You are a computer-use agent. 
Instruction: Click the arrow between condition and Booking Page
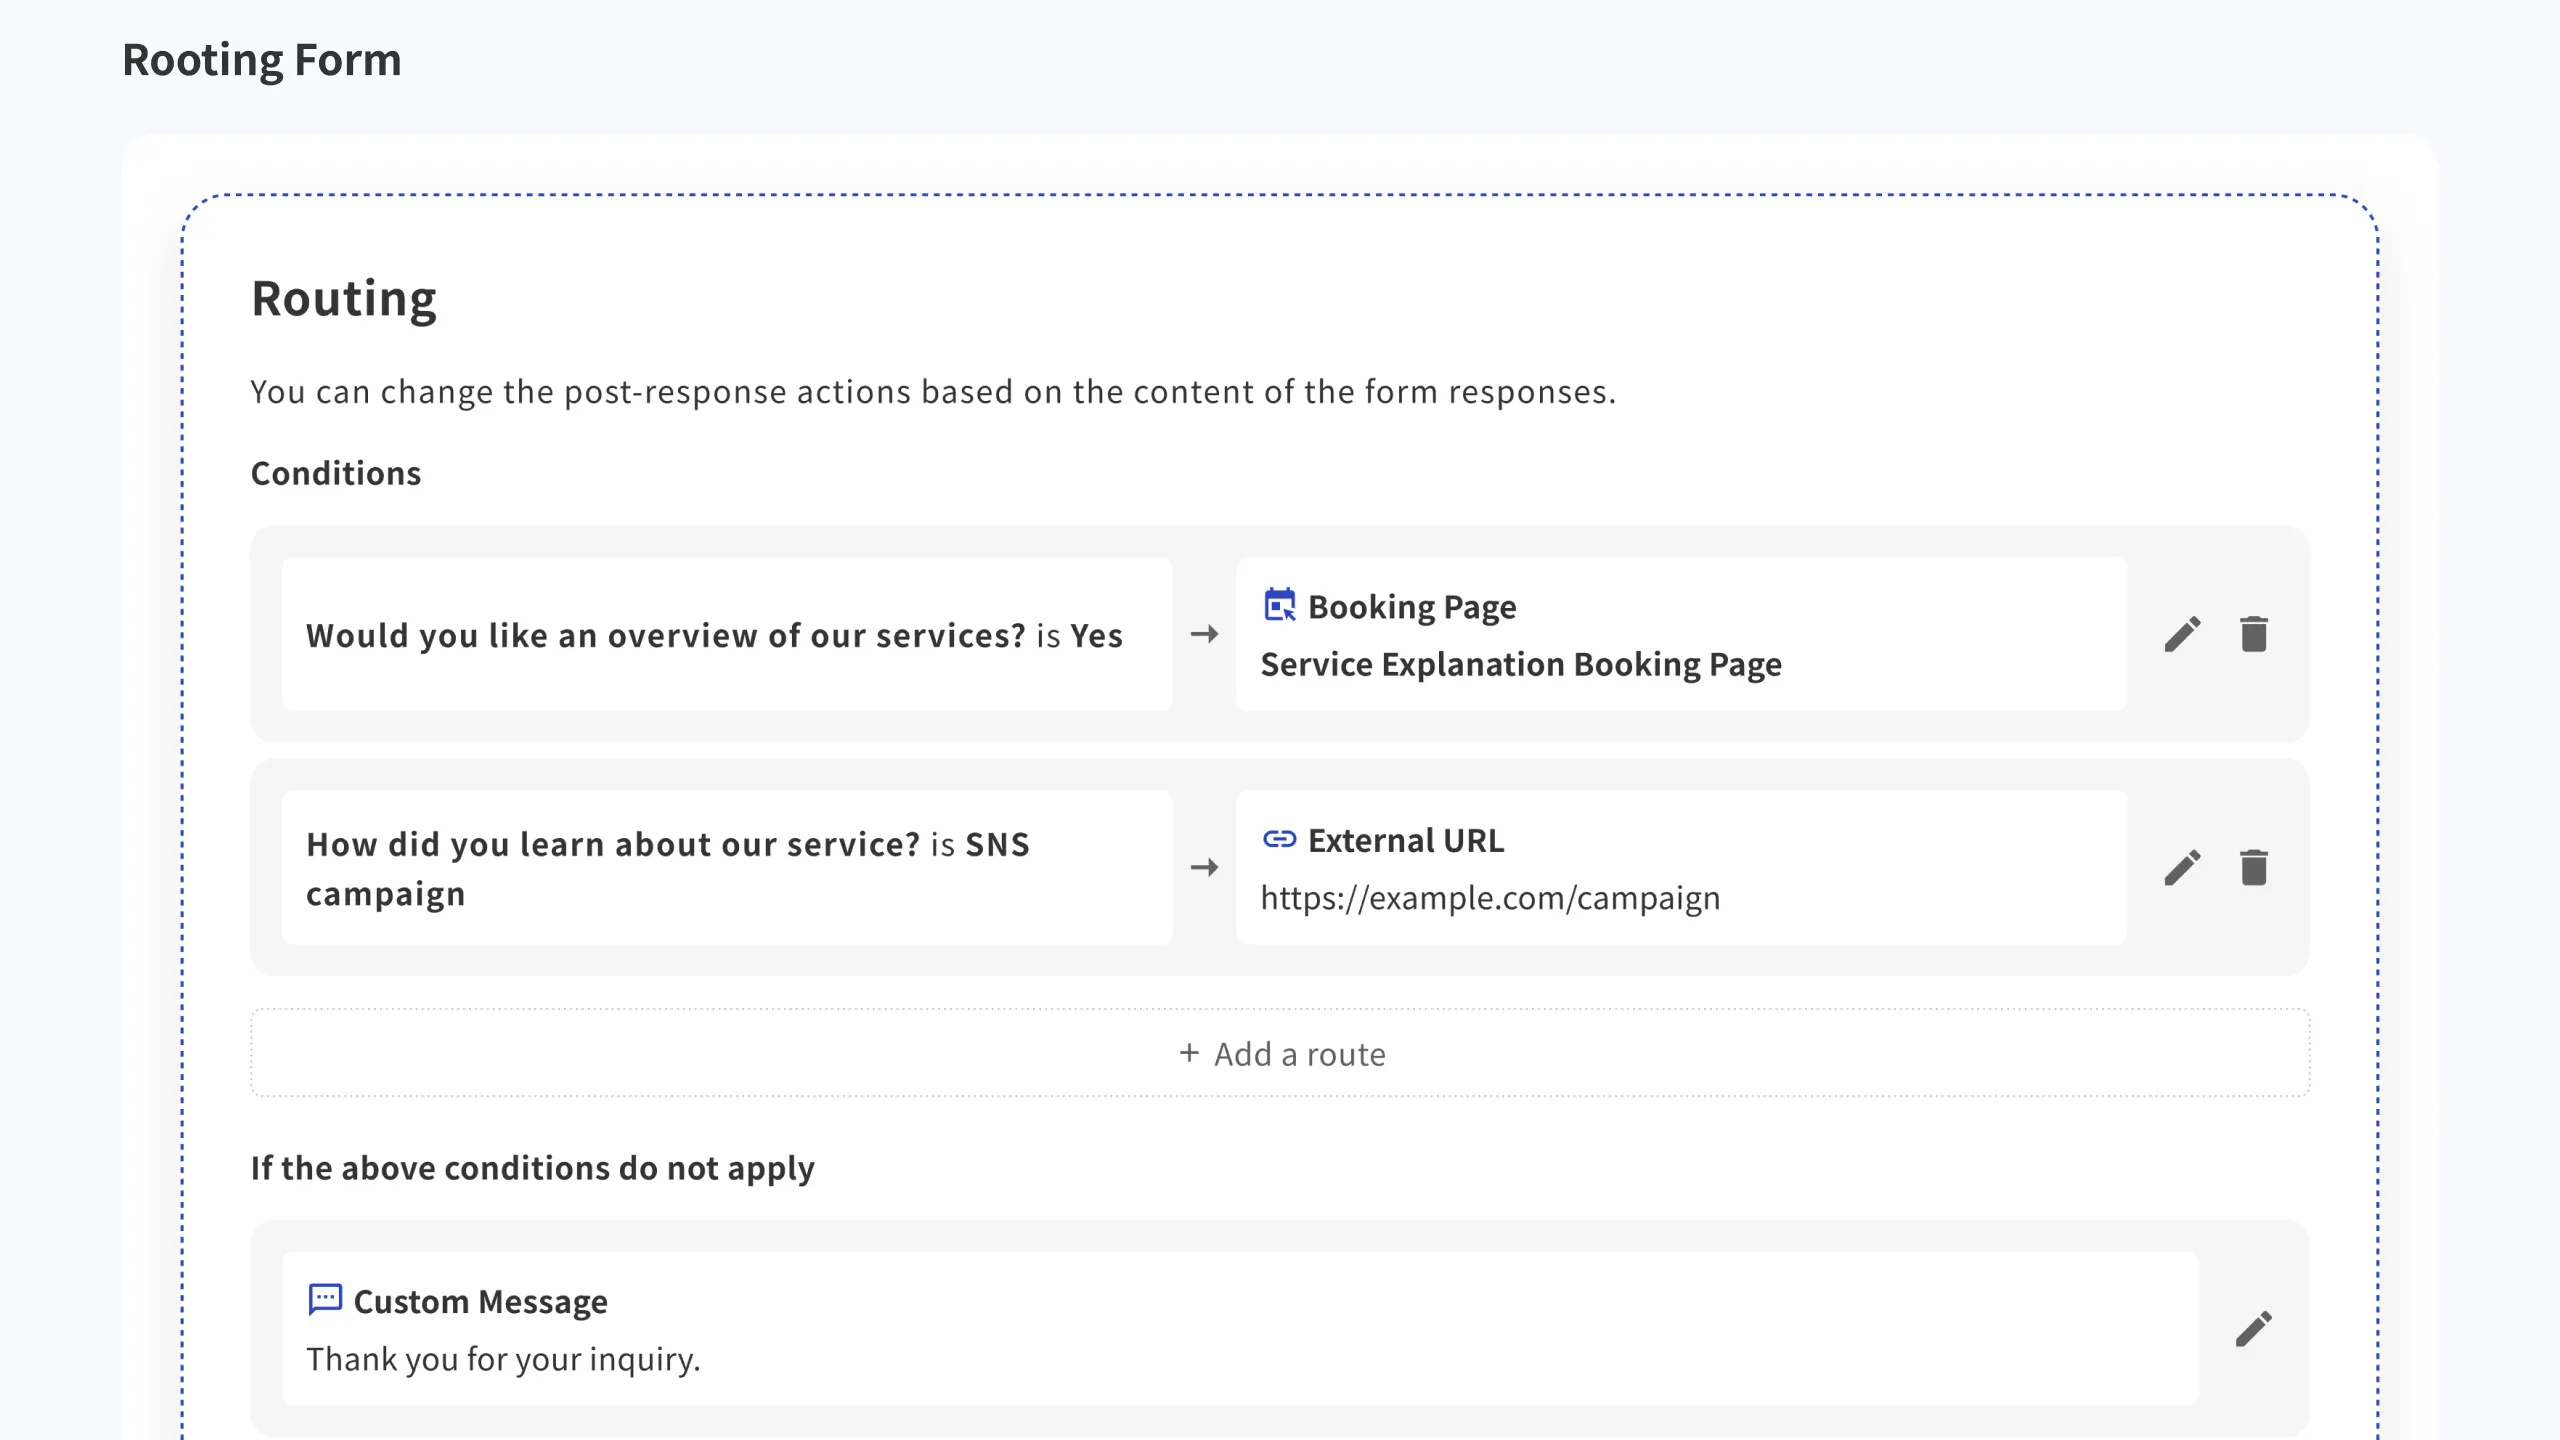[1203, 633]
